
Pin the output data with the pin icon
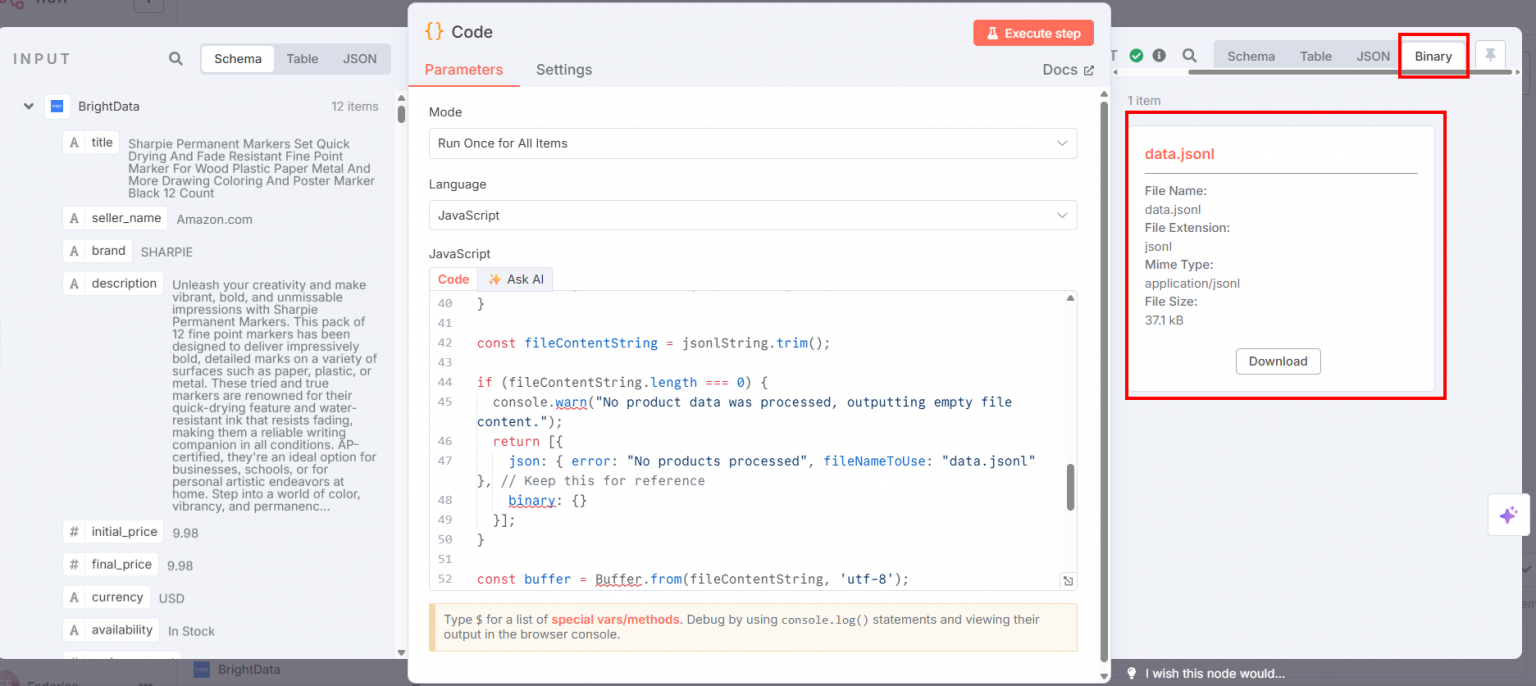pos(1491,55)
